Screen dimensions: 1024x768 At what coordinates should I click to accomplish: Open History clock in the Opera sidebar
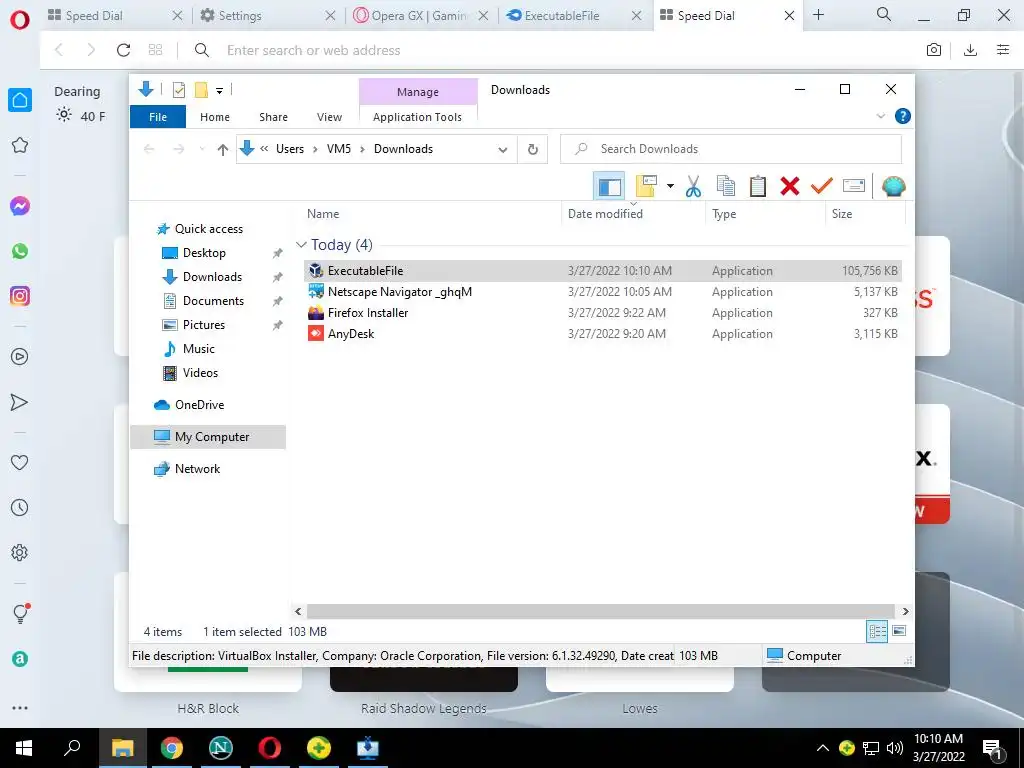[20, 507]
